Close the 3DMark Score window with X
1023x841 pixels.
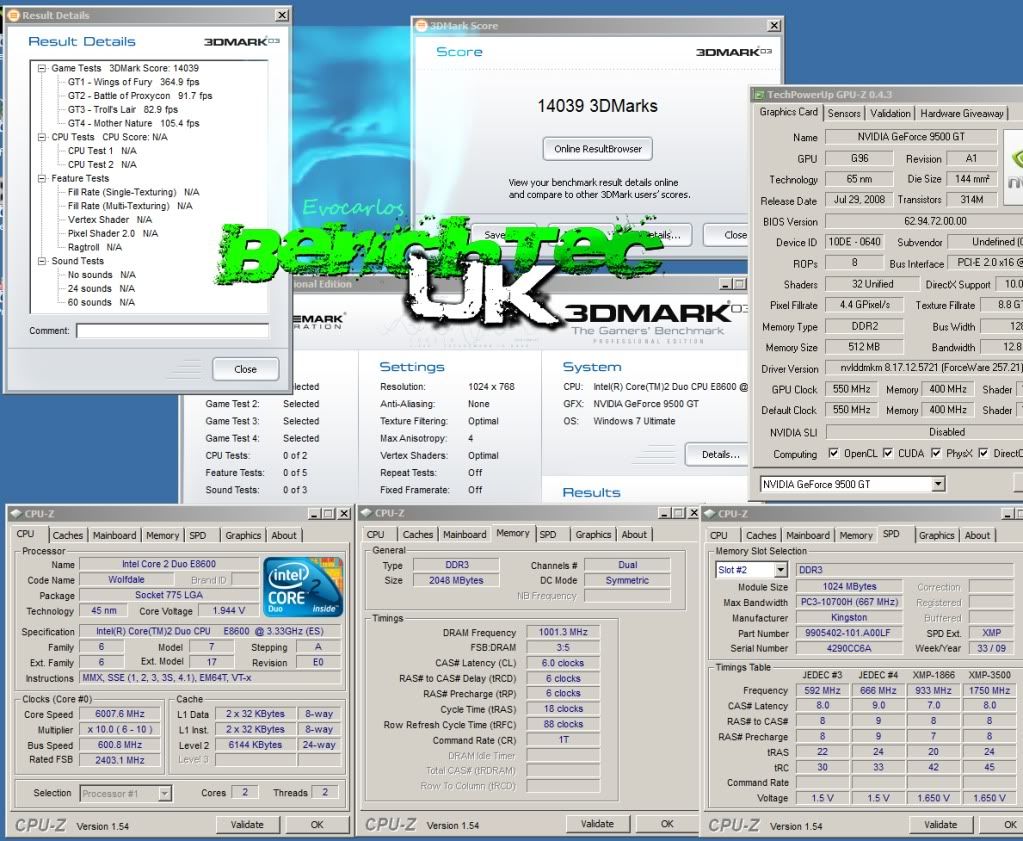774,25
